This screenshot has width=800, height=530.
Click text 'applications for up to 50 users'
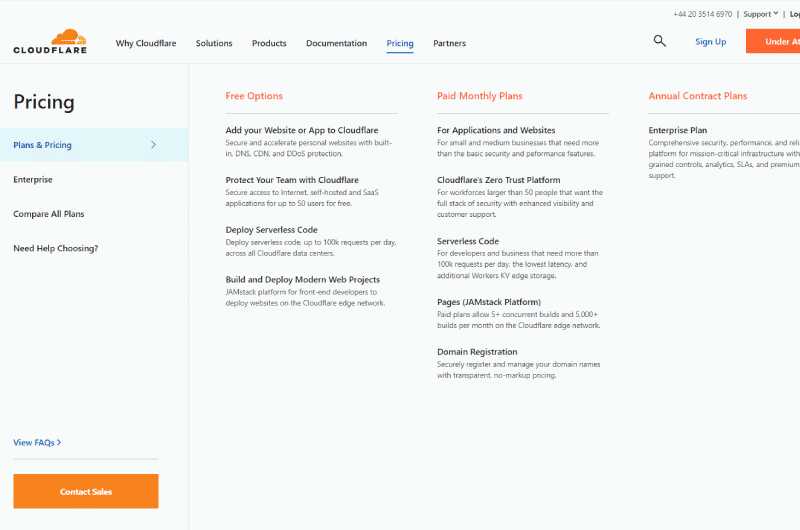274,204
